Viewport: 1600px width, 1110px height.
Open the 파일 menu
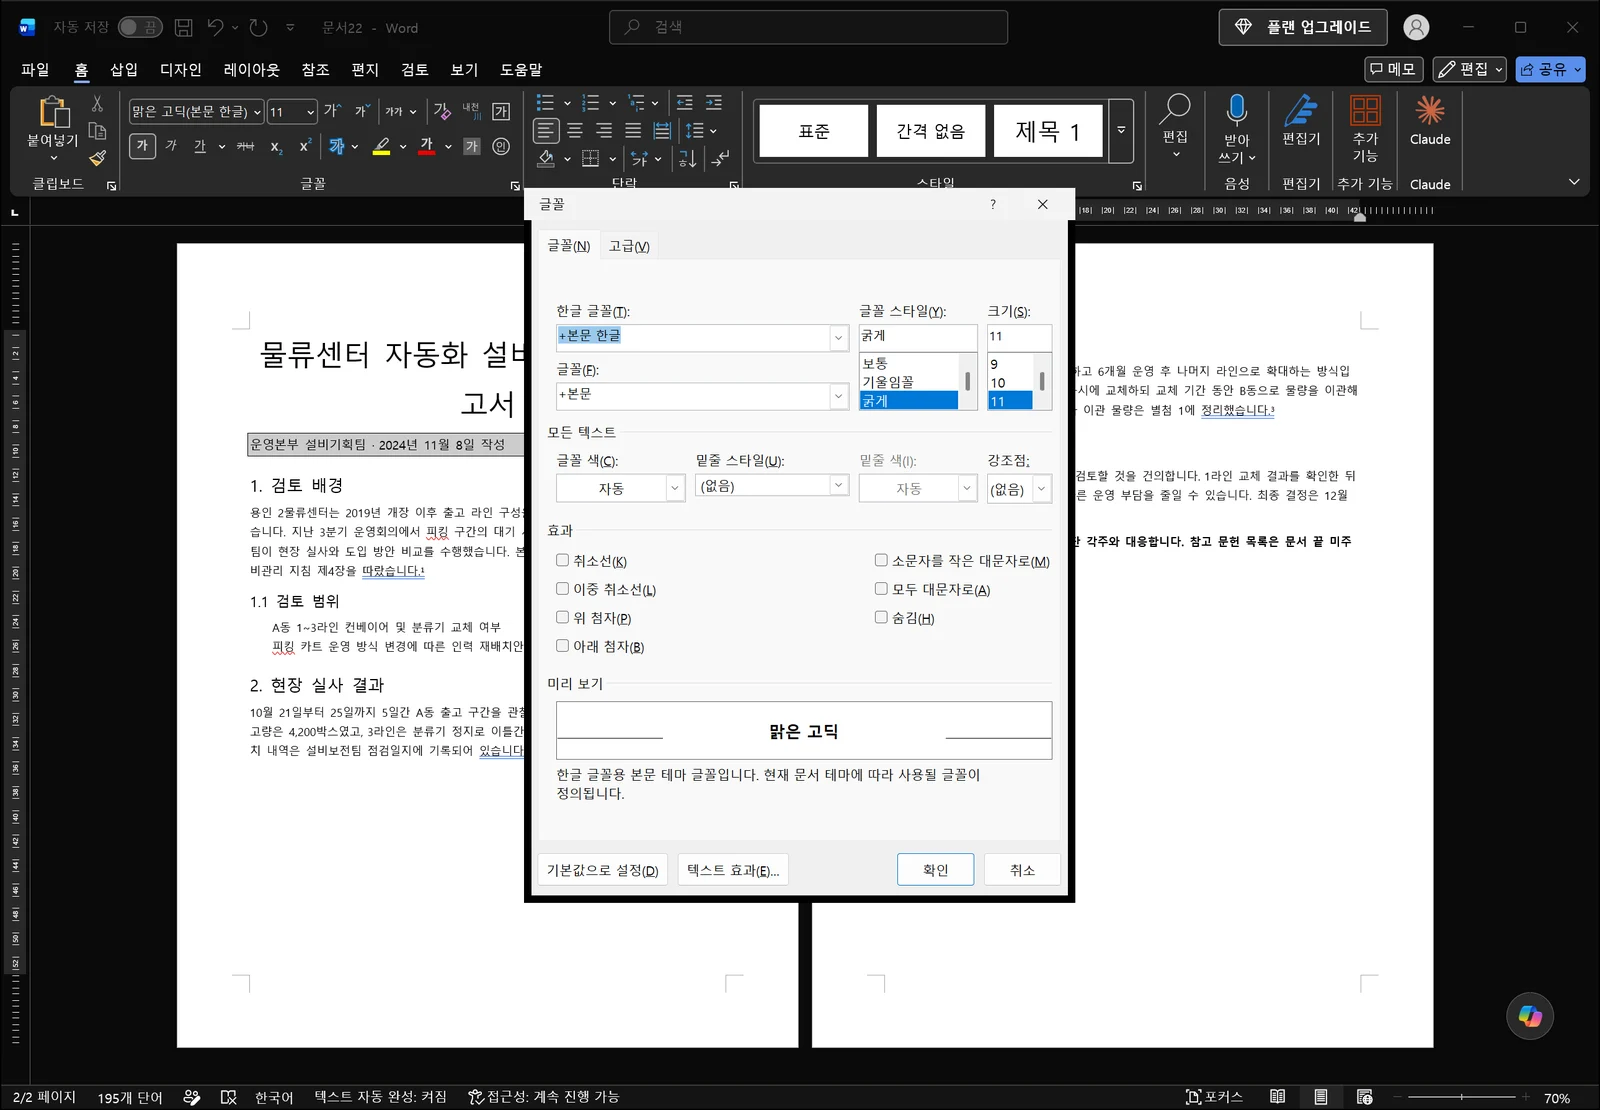point(35,69)
